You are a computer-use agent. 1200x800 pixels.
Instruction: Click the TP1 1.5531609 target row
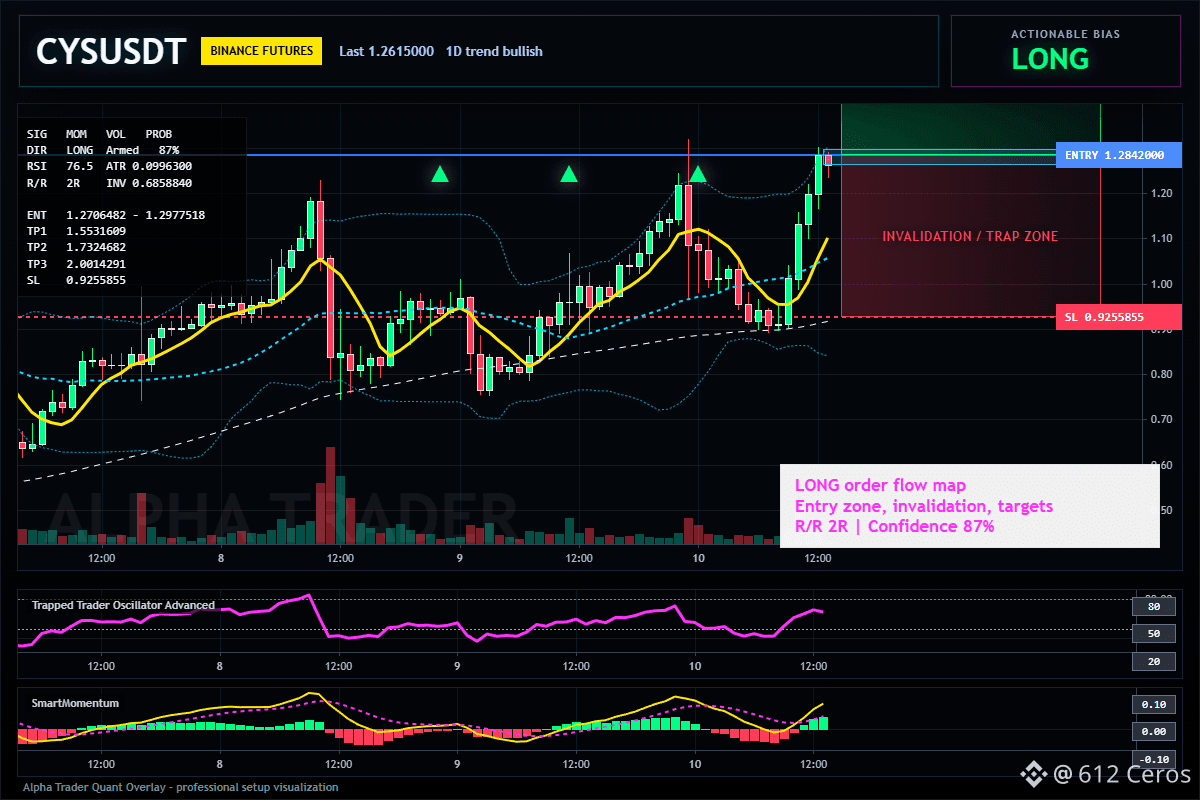pos(77,231)
